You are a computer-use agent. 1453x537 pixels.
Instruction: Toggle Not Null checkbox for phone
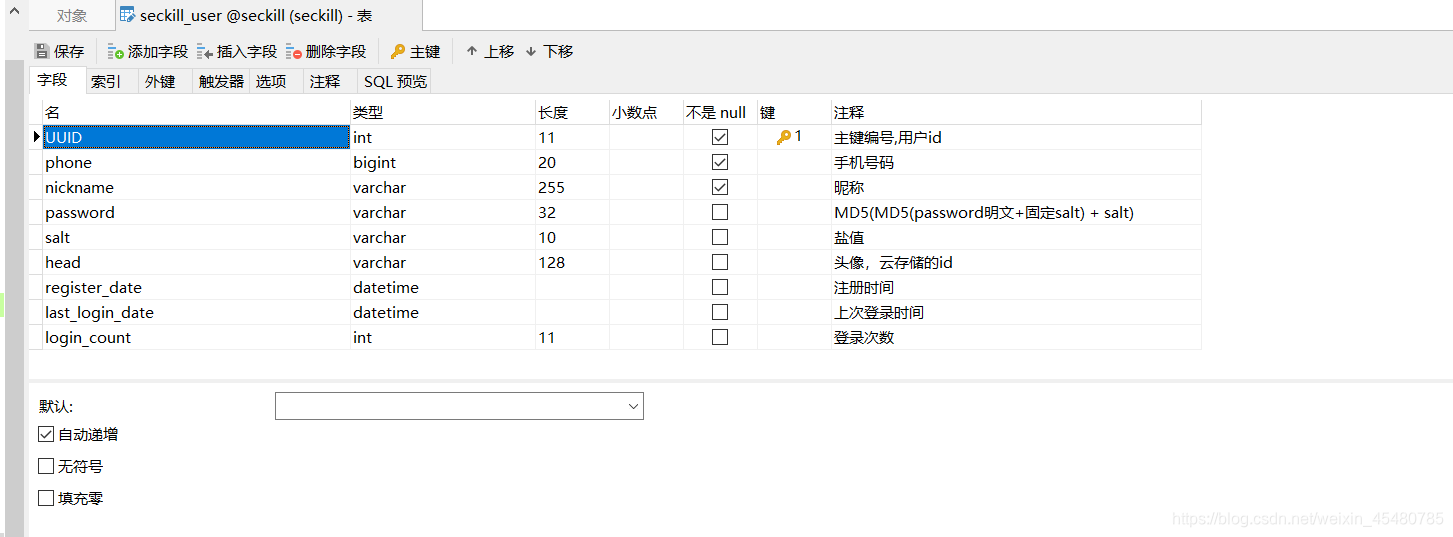[719, 162]
